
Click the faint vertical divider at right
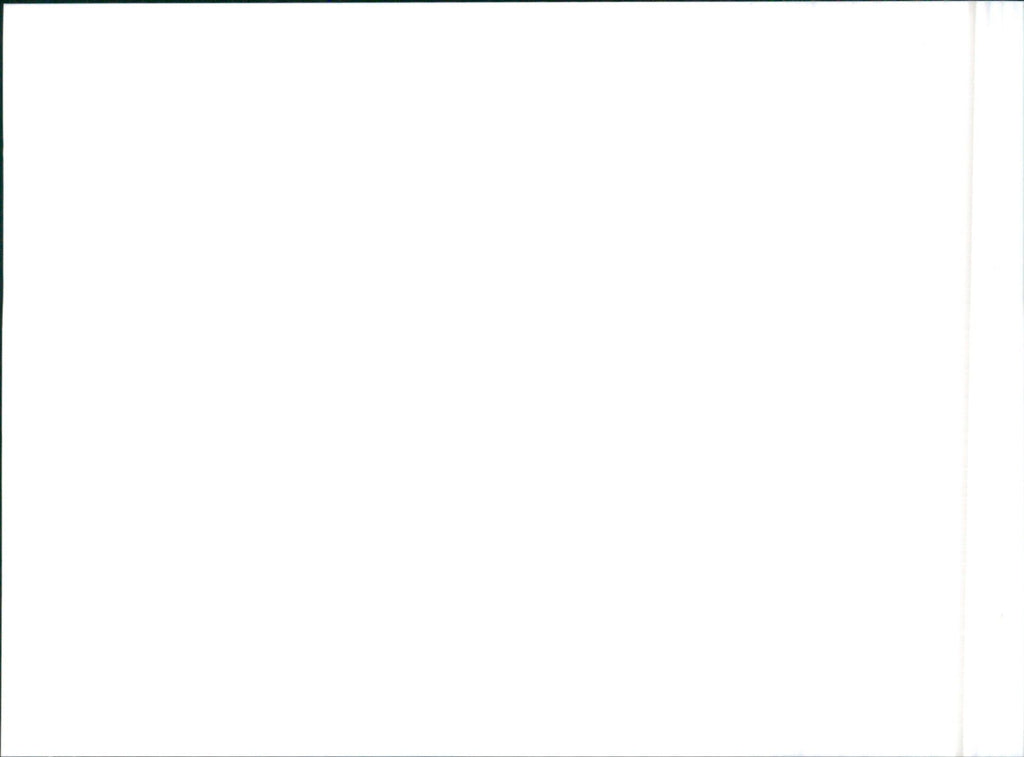click(x=968, y=379)
